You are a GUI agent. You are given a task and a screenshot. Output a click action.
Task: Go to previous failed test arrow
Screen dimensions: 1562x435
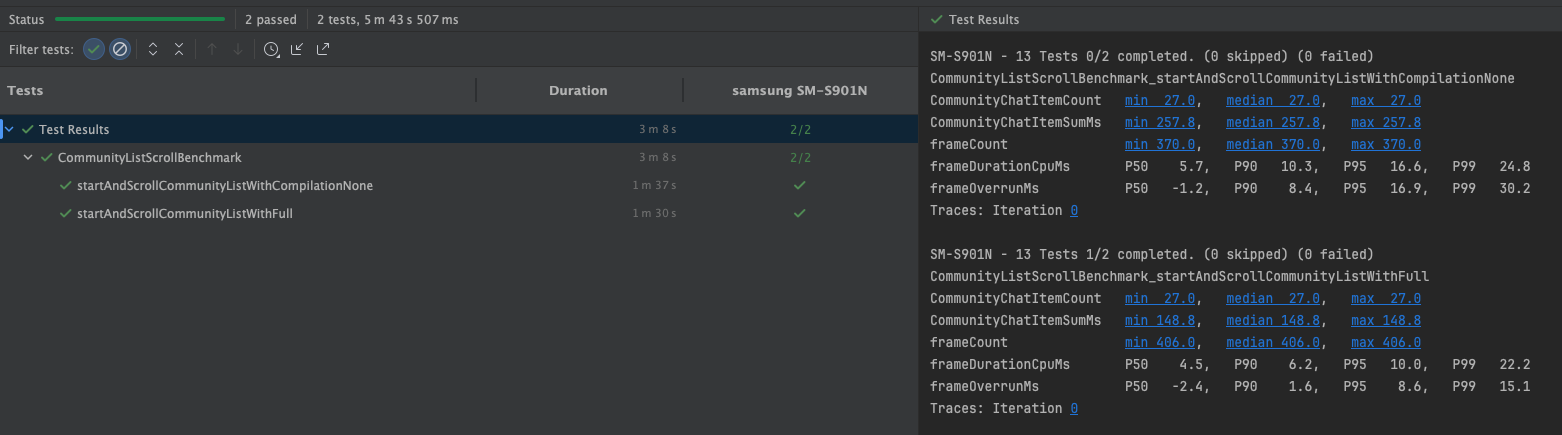[211, 49]
